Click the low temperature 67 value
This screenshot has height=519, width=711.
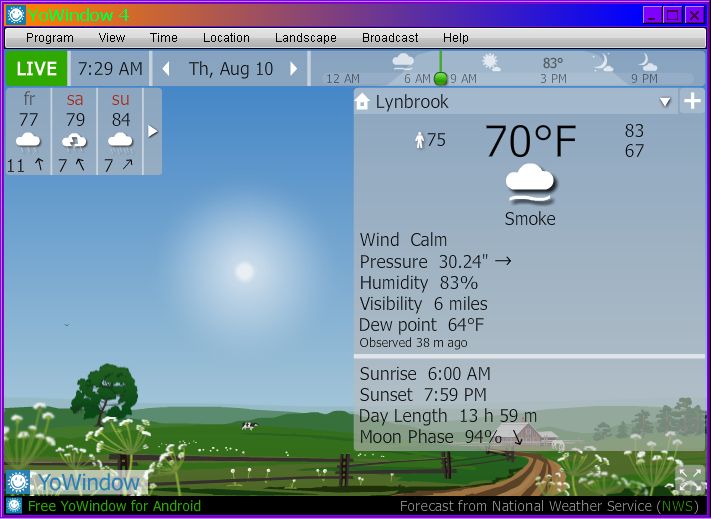pyautogui.click(x=634, y=151)
